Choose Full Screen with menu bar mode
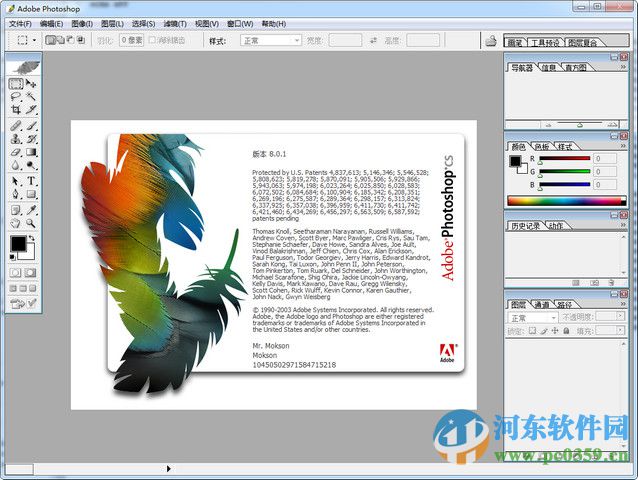 pyautogui.click(x=23, y=288)
